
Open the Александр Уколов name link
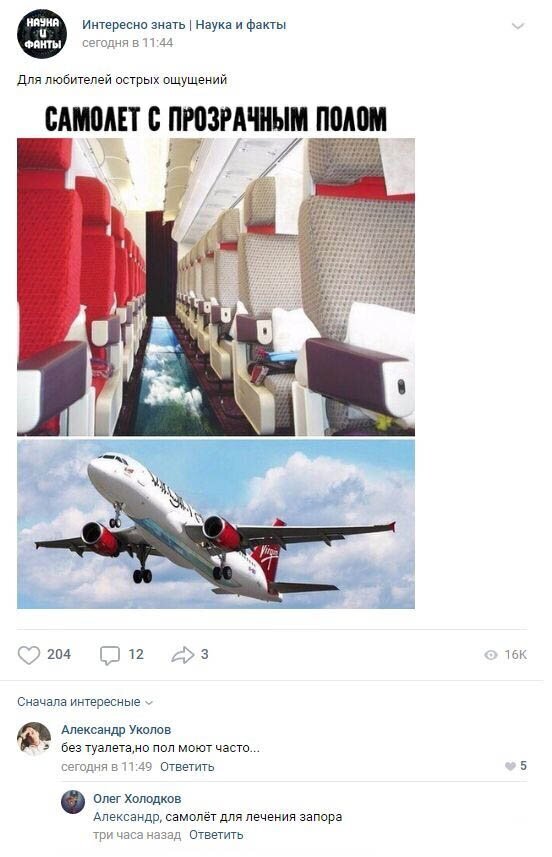click(x=116, y=730)
